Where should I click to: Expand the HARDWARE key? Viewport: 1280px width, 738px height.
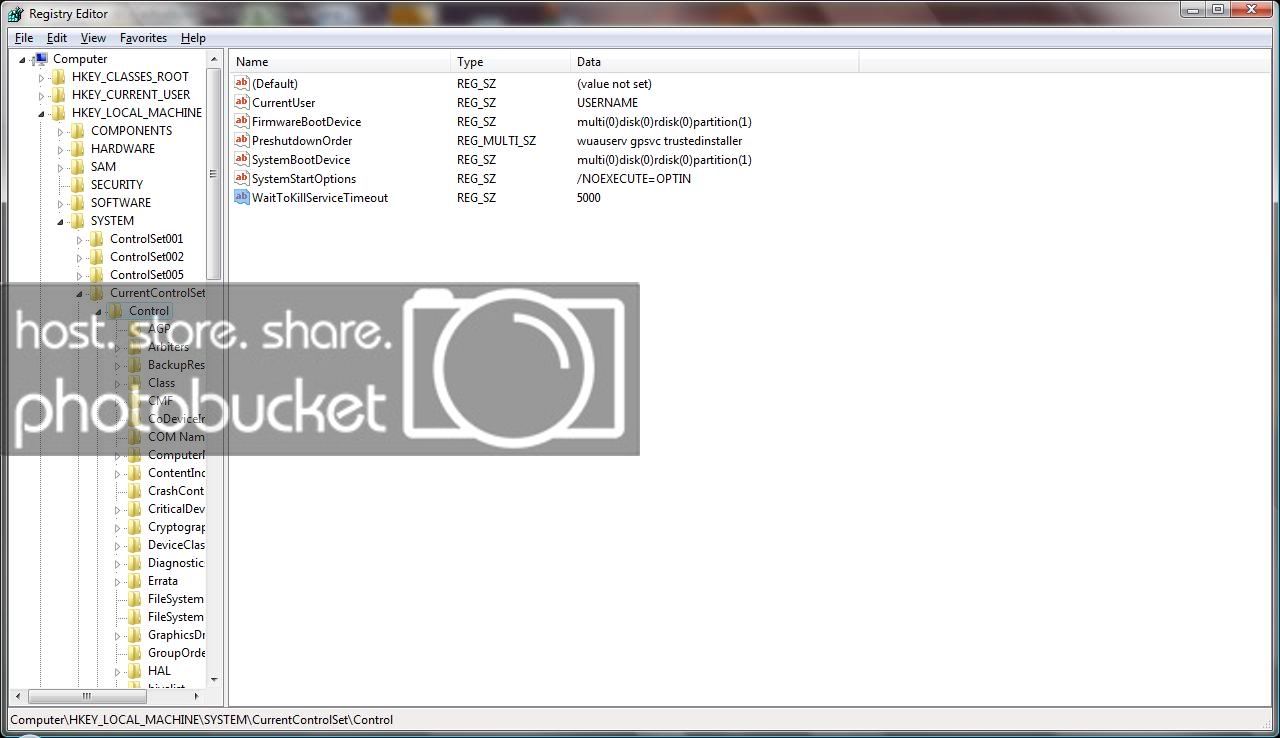[60, 150]
